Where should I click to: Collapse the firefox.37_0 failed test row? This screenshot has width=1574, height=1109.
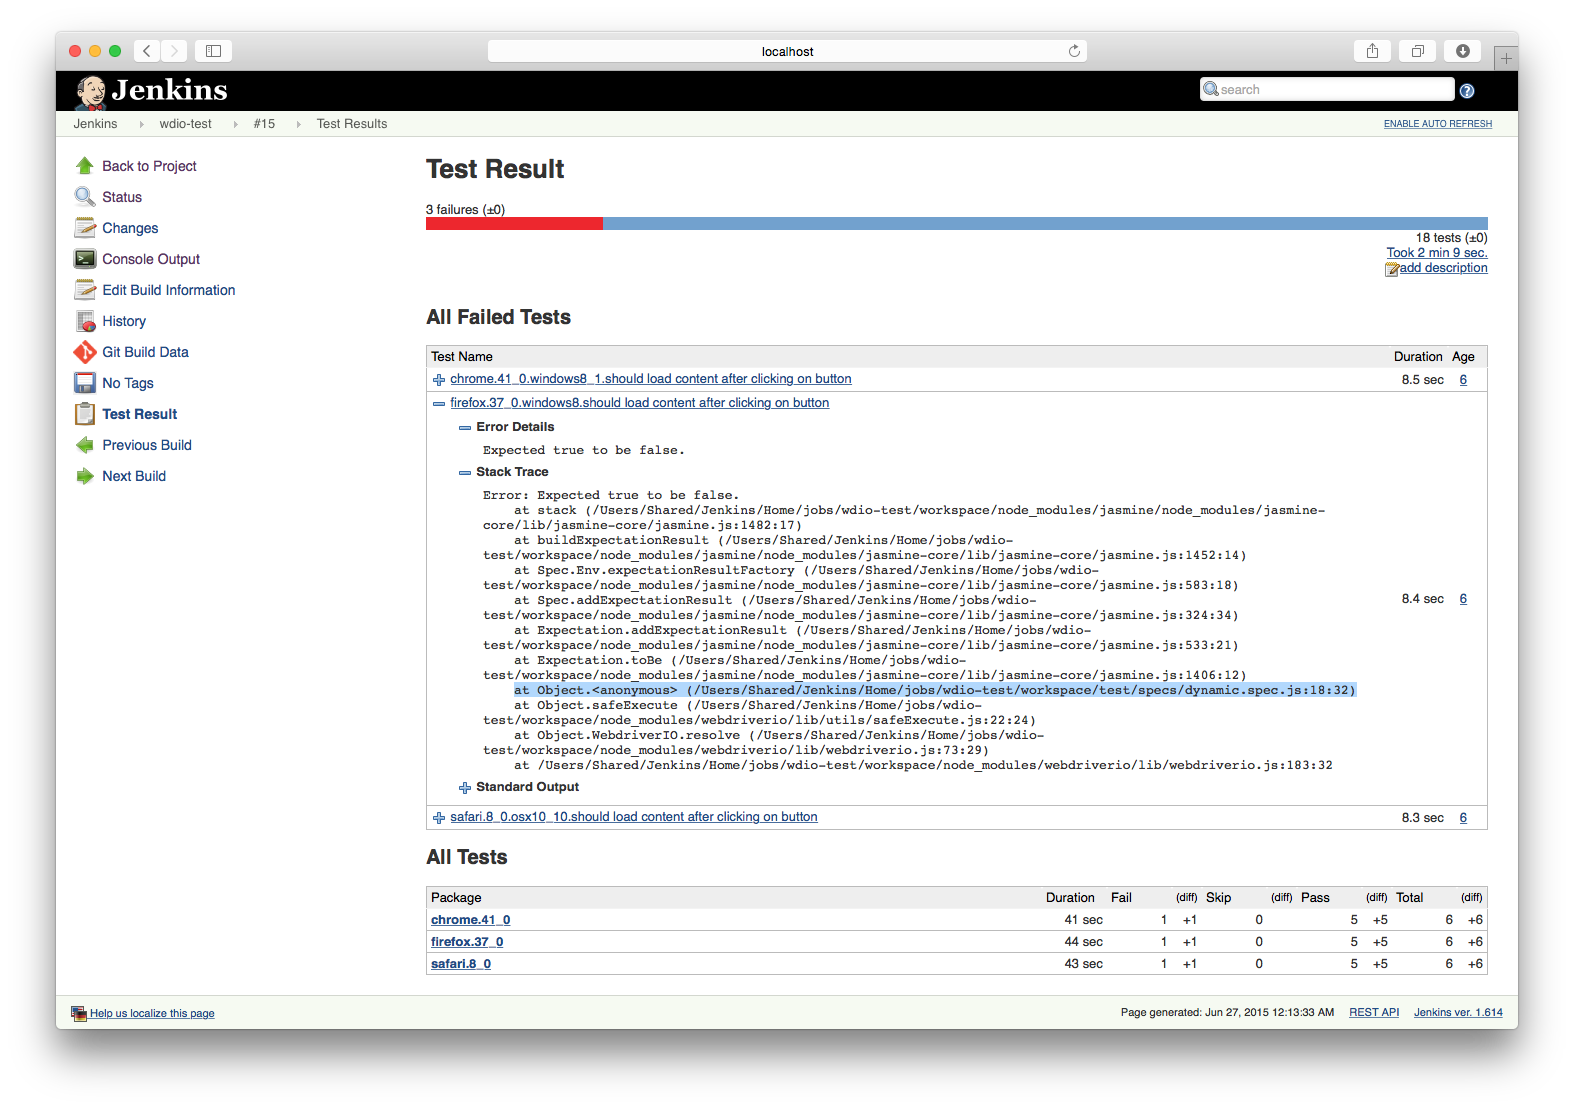point(439,404)
